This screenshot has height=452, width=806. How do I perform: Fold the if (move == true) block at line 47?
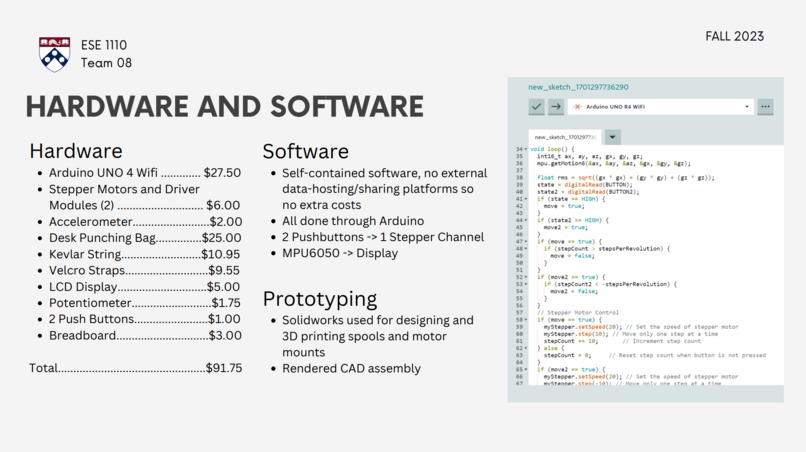pos(525,241)
